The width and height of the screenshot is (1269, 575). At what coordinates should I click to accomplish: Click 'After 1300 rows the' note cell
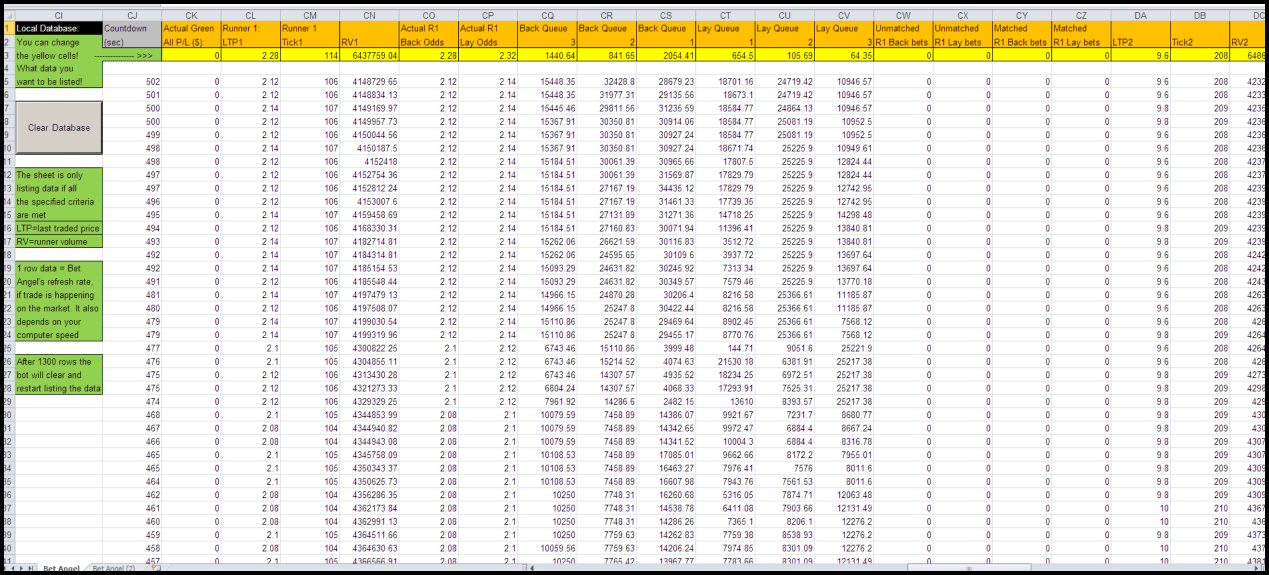[x=59, y=362]
